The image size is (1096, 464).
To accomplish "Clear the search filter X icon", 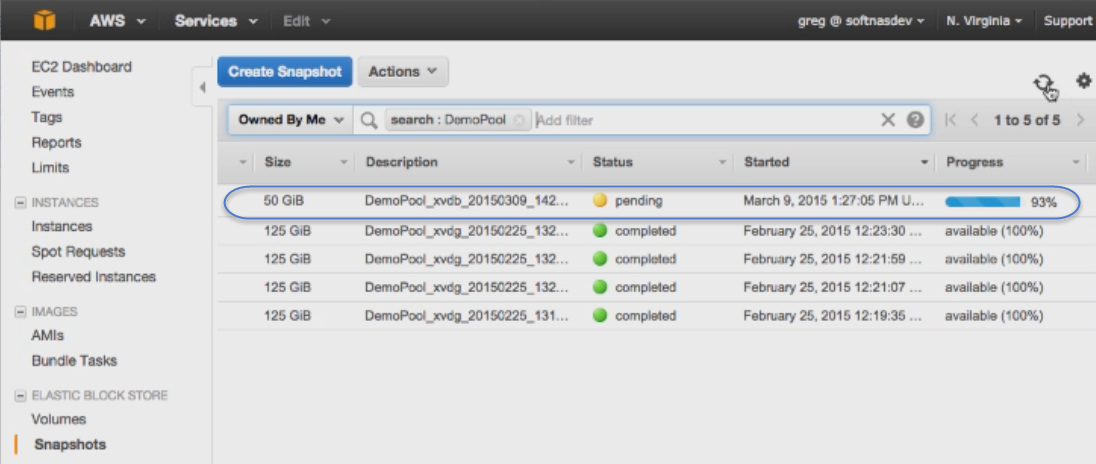I will [888, 120].
